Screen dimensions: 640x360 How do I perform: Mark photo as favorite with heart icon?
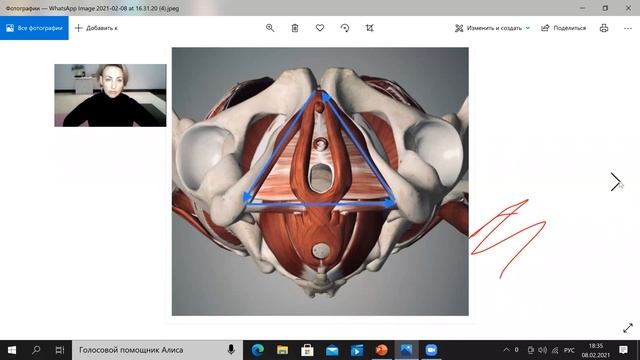pos(320,28)
